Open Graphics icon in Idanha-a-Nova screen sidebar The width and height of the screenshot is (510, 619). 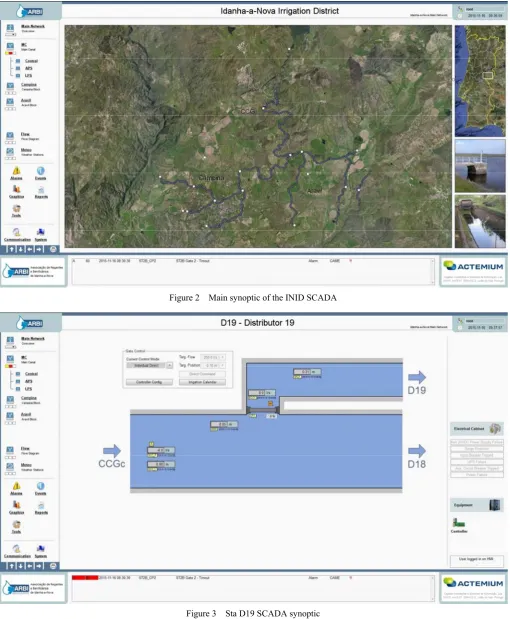(x=17, y=189)
